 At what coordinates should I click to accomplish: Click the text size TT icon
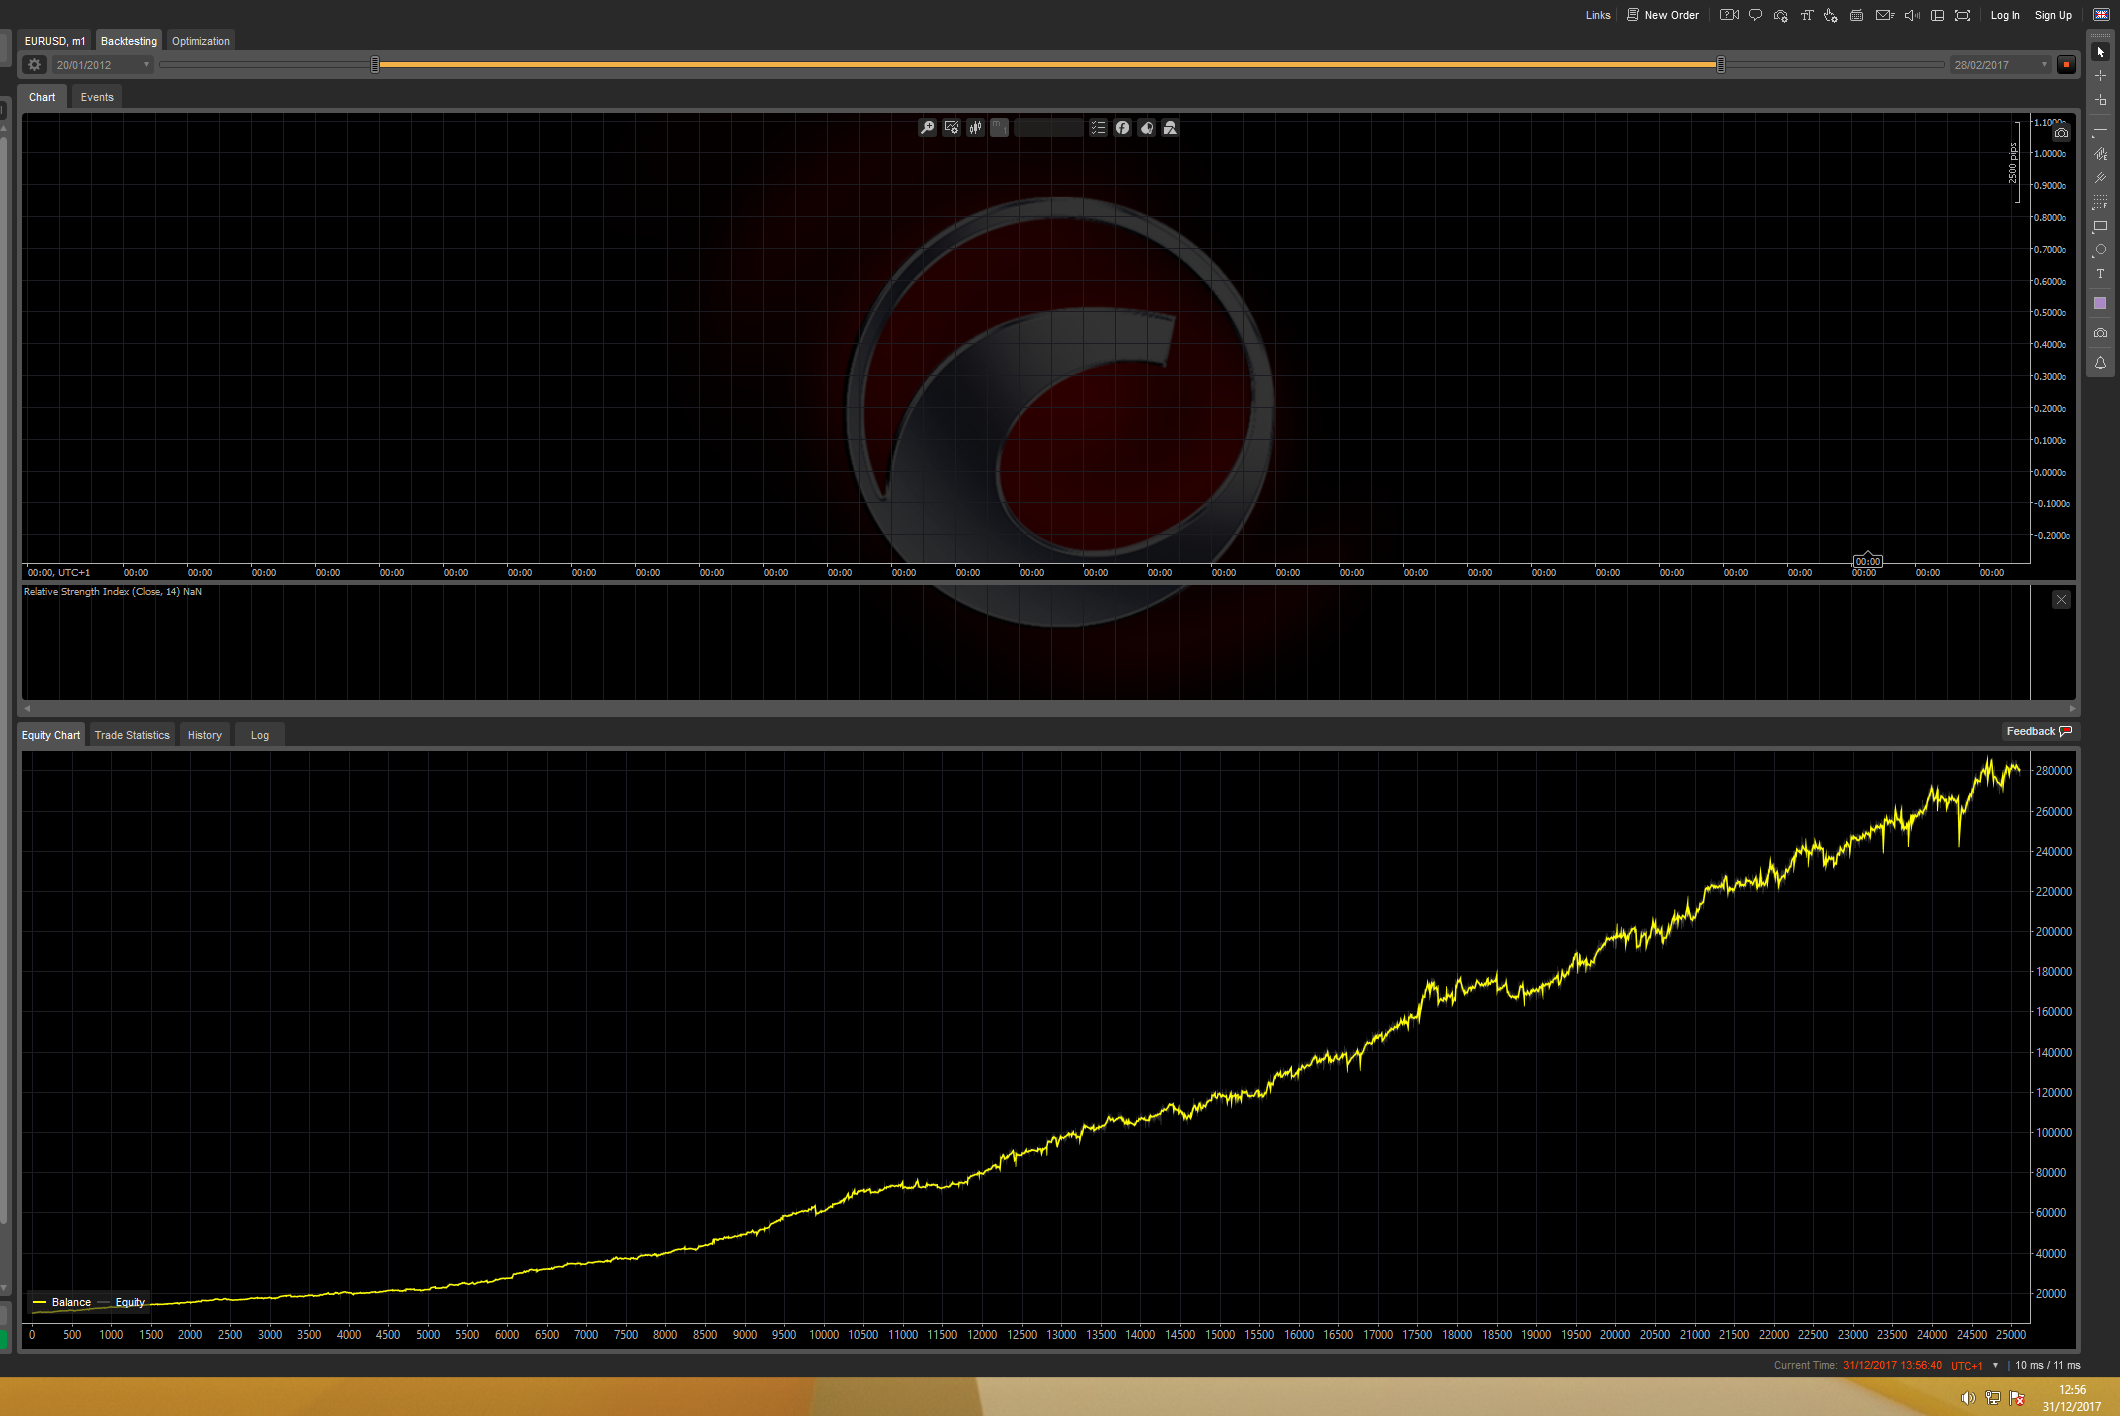pyautogui.click(x=1806, y=15)
